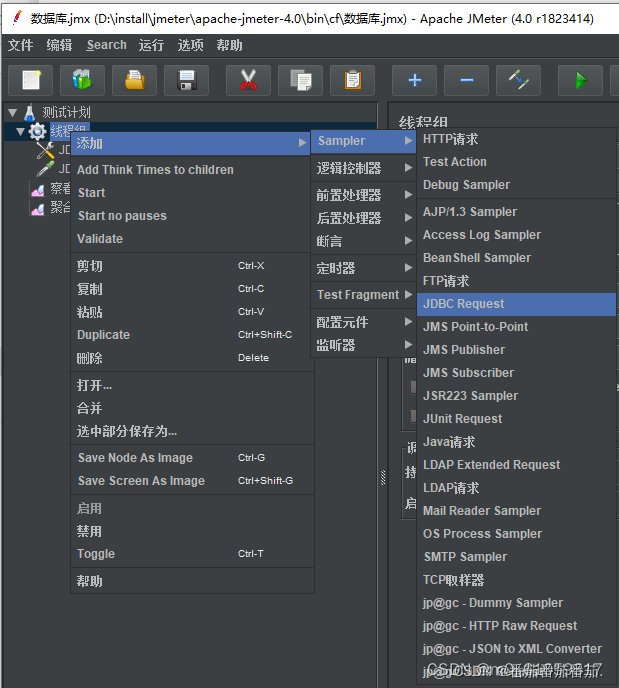Choose BeanShell Sampler entry

[x=516, y=258]
